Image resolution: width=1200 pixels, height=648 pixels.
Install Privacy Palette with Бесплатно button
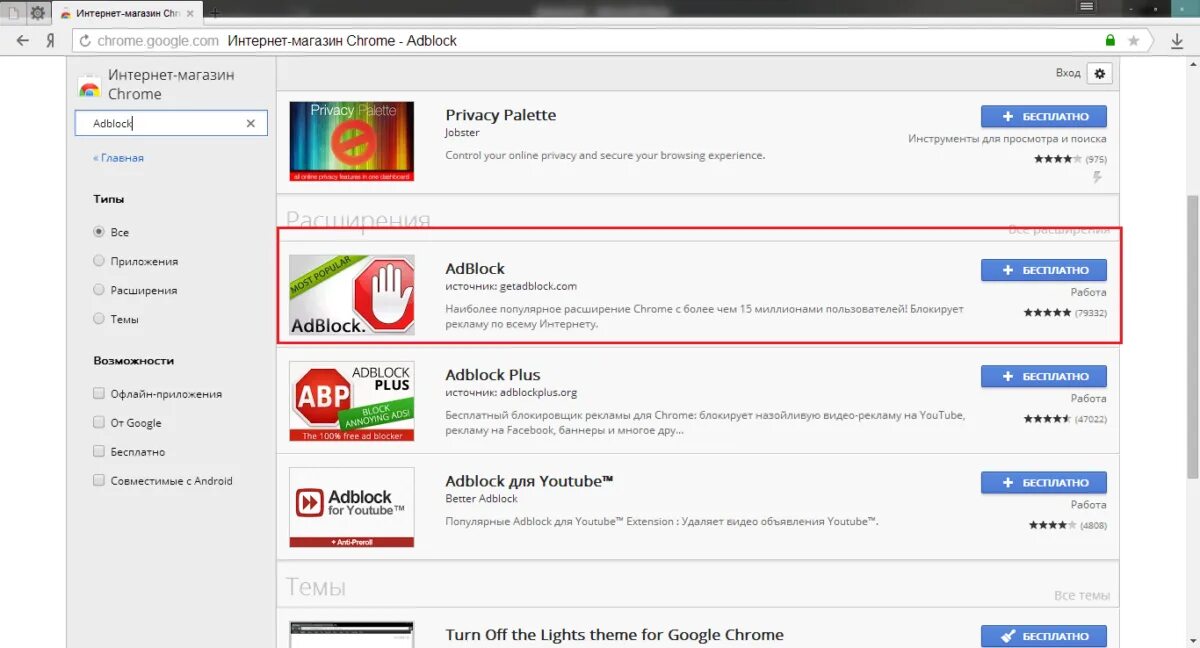pos(1043,116)
